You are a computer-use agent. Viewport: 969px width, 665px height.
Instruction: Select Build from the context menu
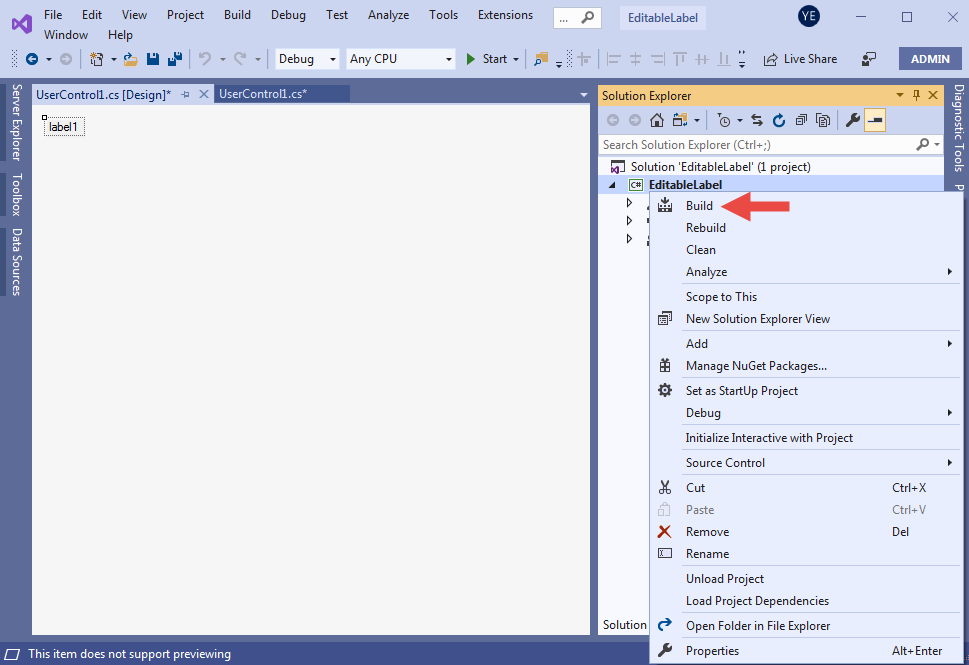tap(699, 206)
